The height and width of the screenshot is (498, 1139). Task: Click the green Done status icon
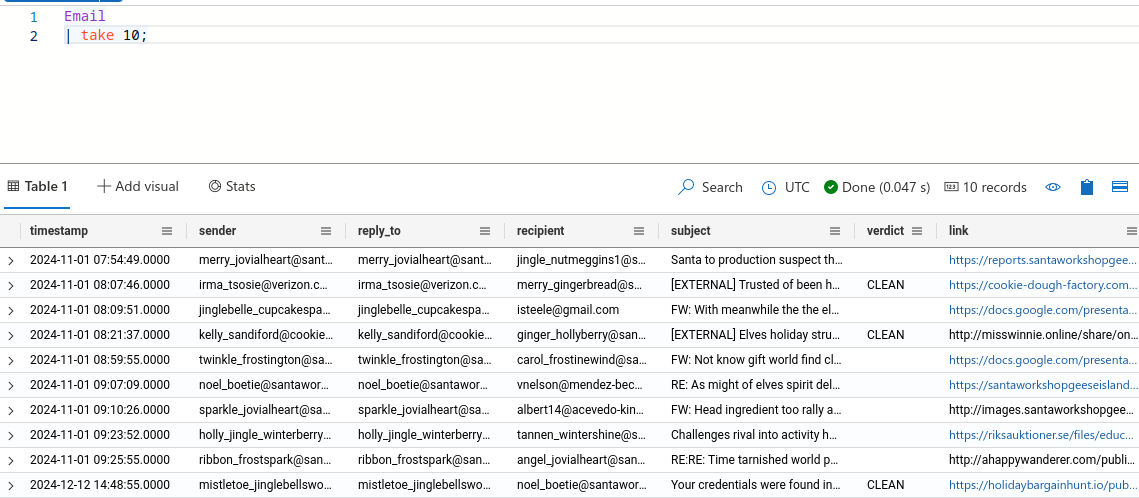pyautogui.click(x=830, y=187)
